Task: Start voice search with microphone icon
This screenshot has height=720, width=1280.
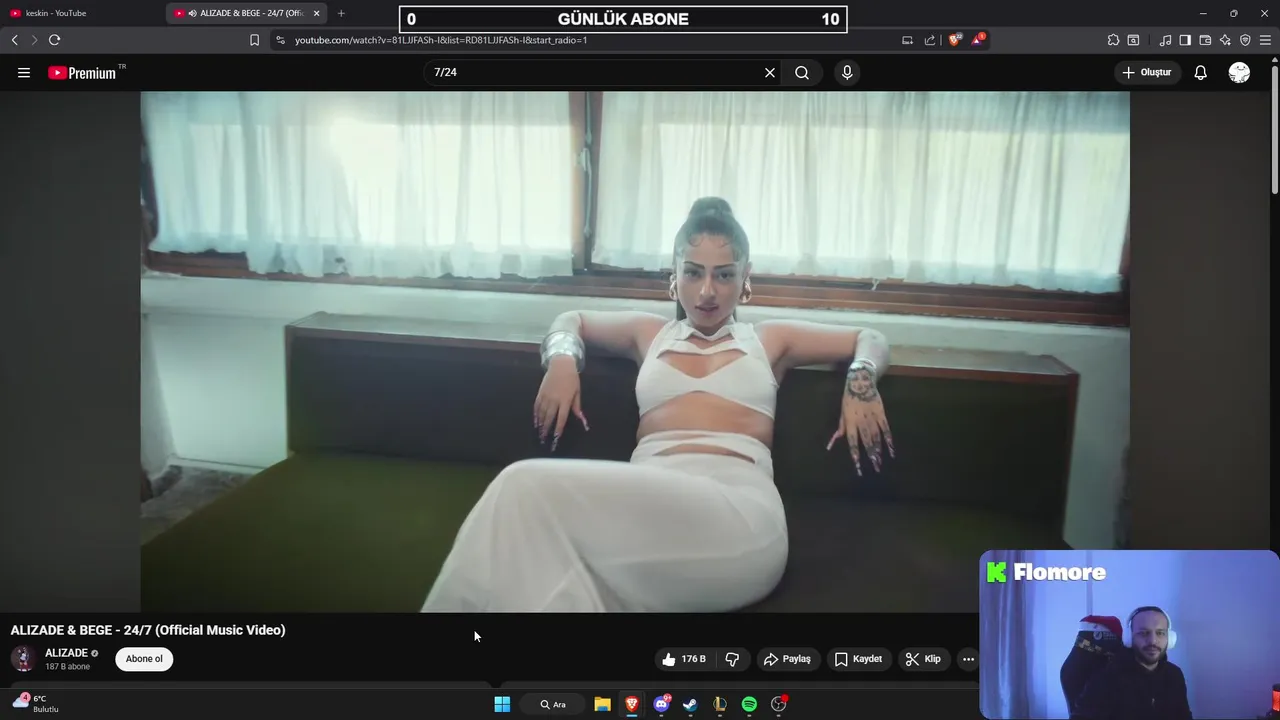Action: [847, 72]
